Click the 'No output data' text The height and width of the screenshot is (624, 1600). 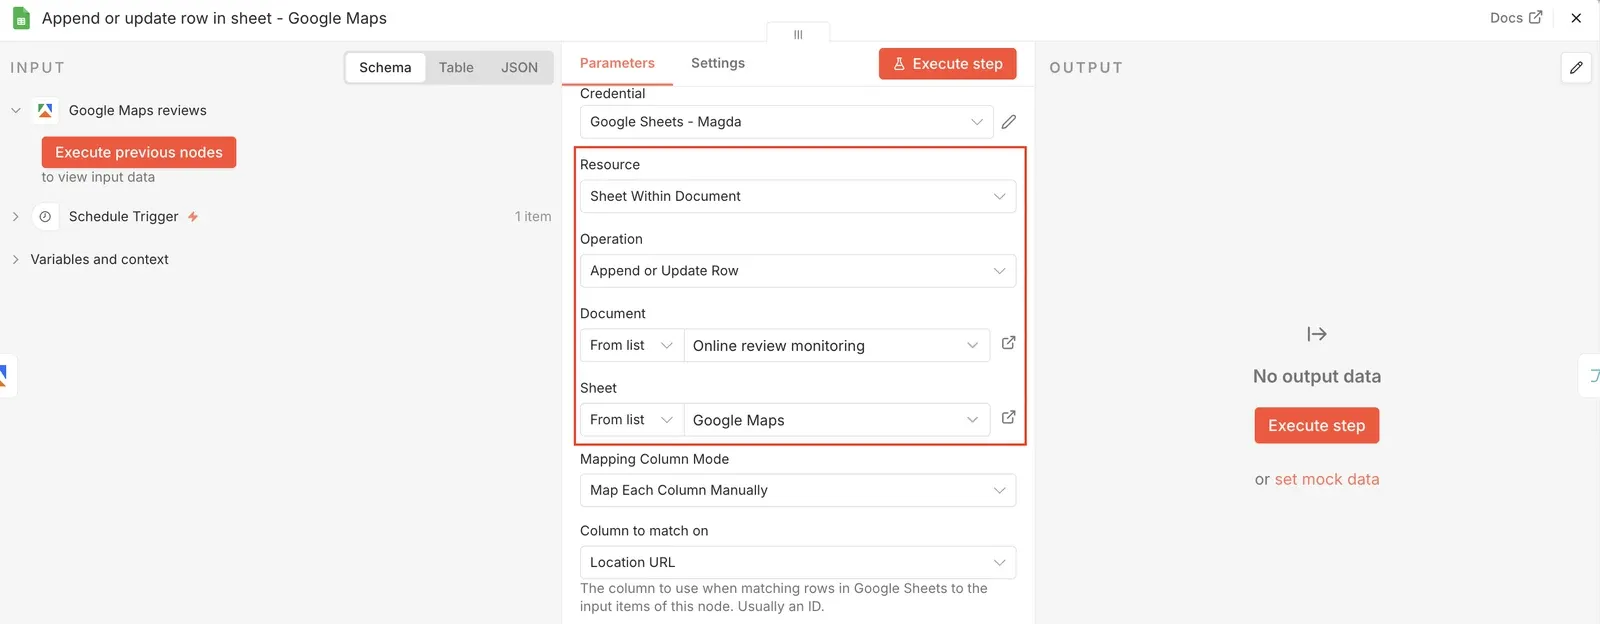coord(1317,376)
